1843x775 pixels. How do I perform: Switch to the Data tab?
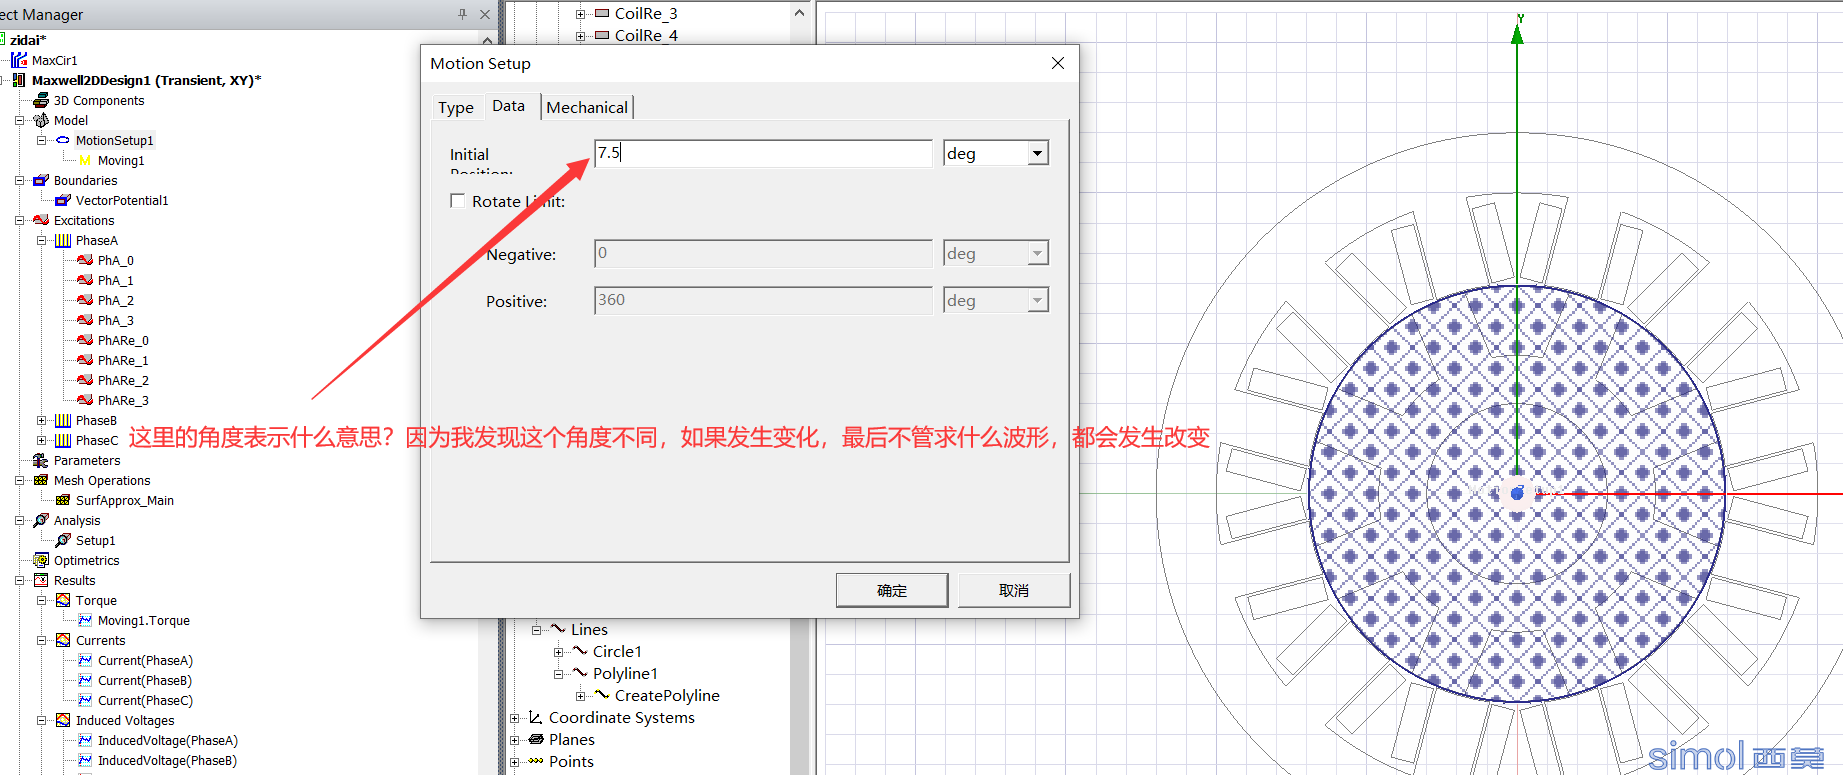pos(508,105)
